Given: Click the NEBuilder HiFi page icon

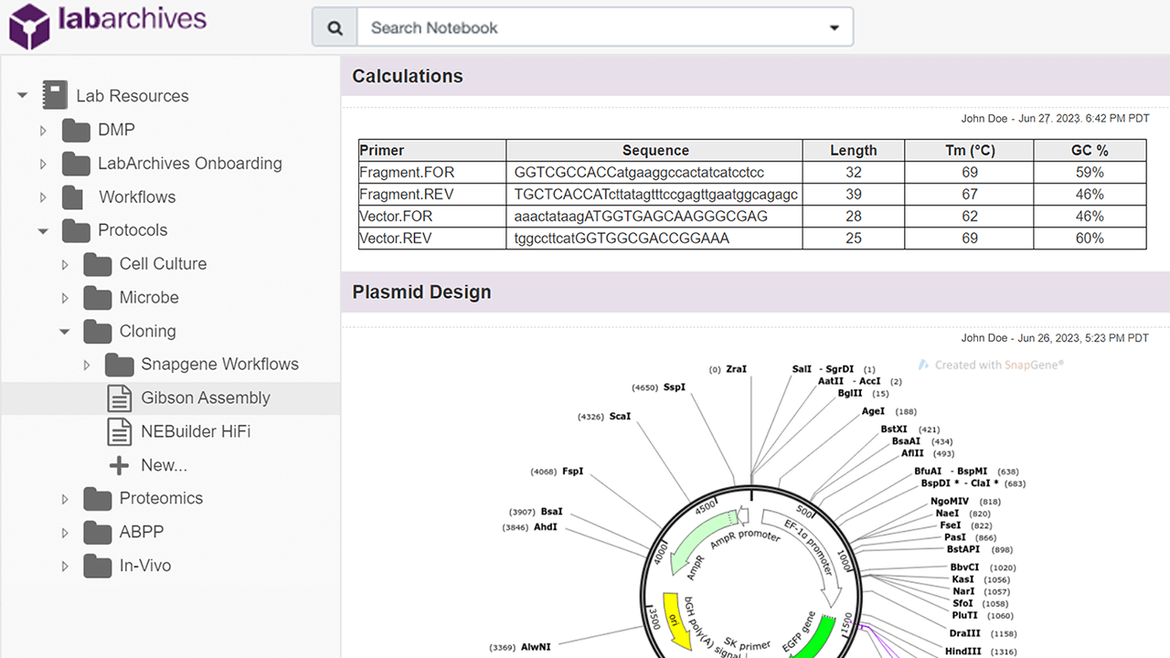Looking at the screenshot, I should point(120,432).
